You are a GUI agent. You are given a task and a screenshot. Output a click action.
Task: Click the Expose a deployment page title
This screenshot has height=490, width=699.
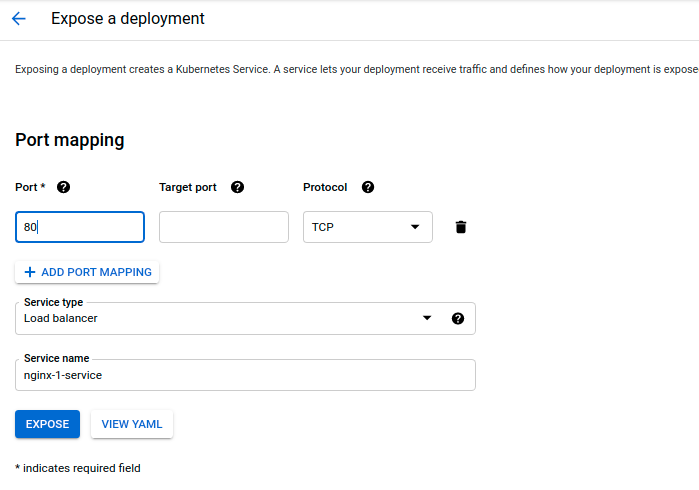click(128, 19)
